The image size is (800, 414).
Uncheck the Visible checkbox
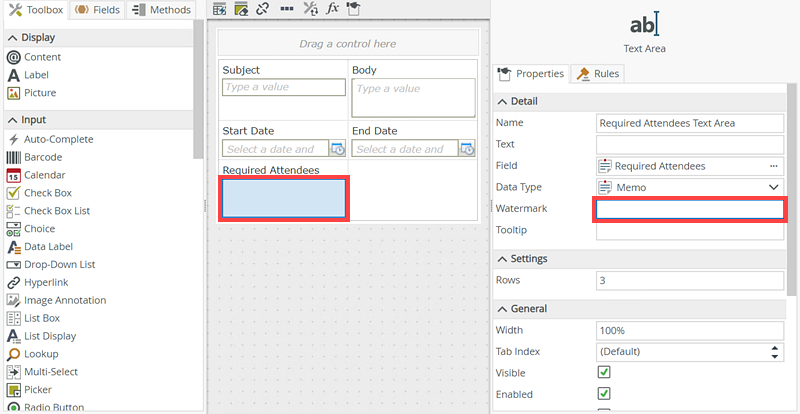(604, 373)
